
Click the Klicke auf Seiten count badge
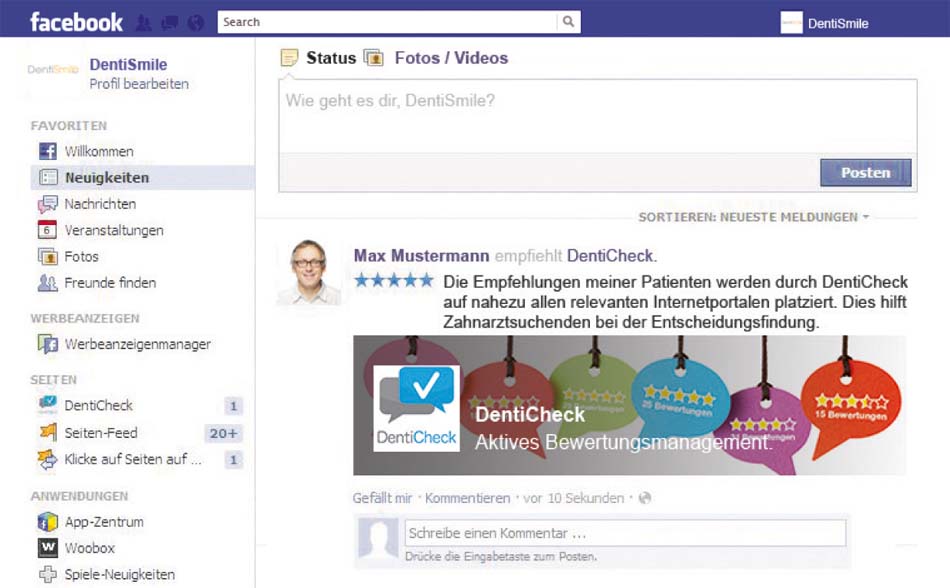click(233, 460)
